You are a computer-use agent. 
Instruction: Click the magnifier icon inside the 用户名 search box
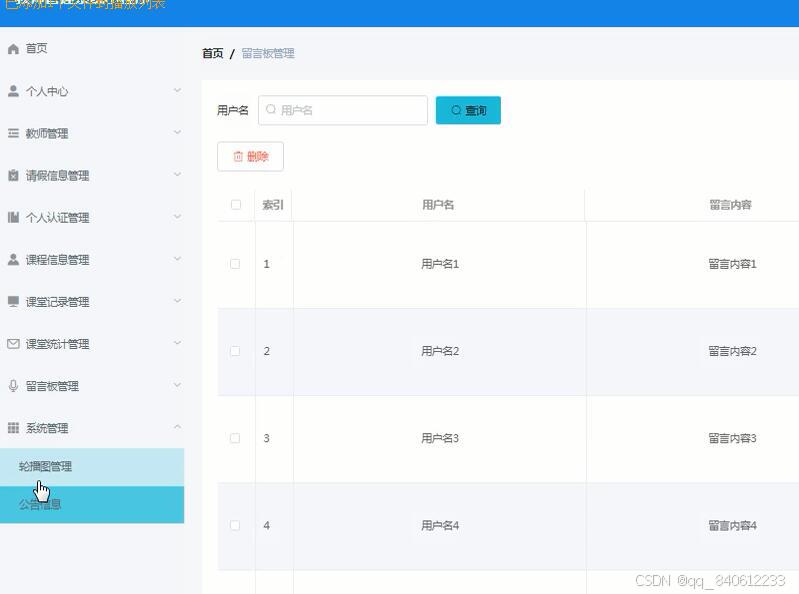click(271, 110)
